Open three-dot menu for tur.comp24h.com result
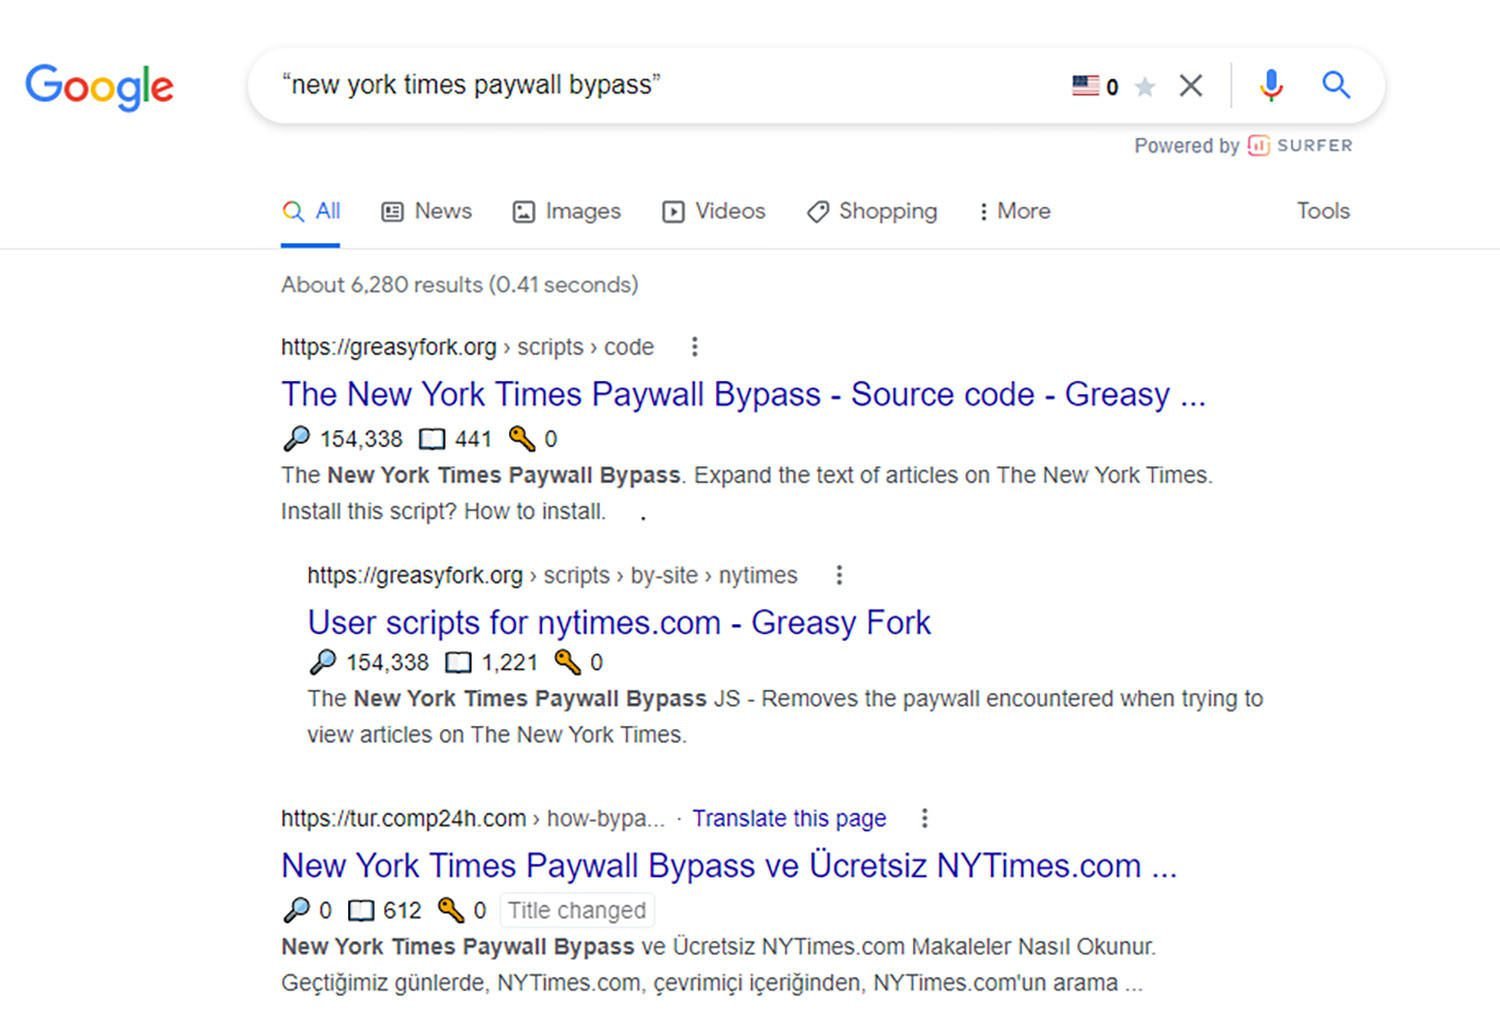This screenshot has height=1035, width=1500. (924, 818)
